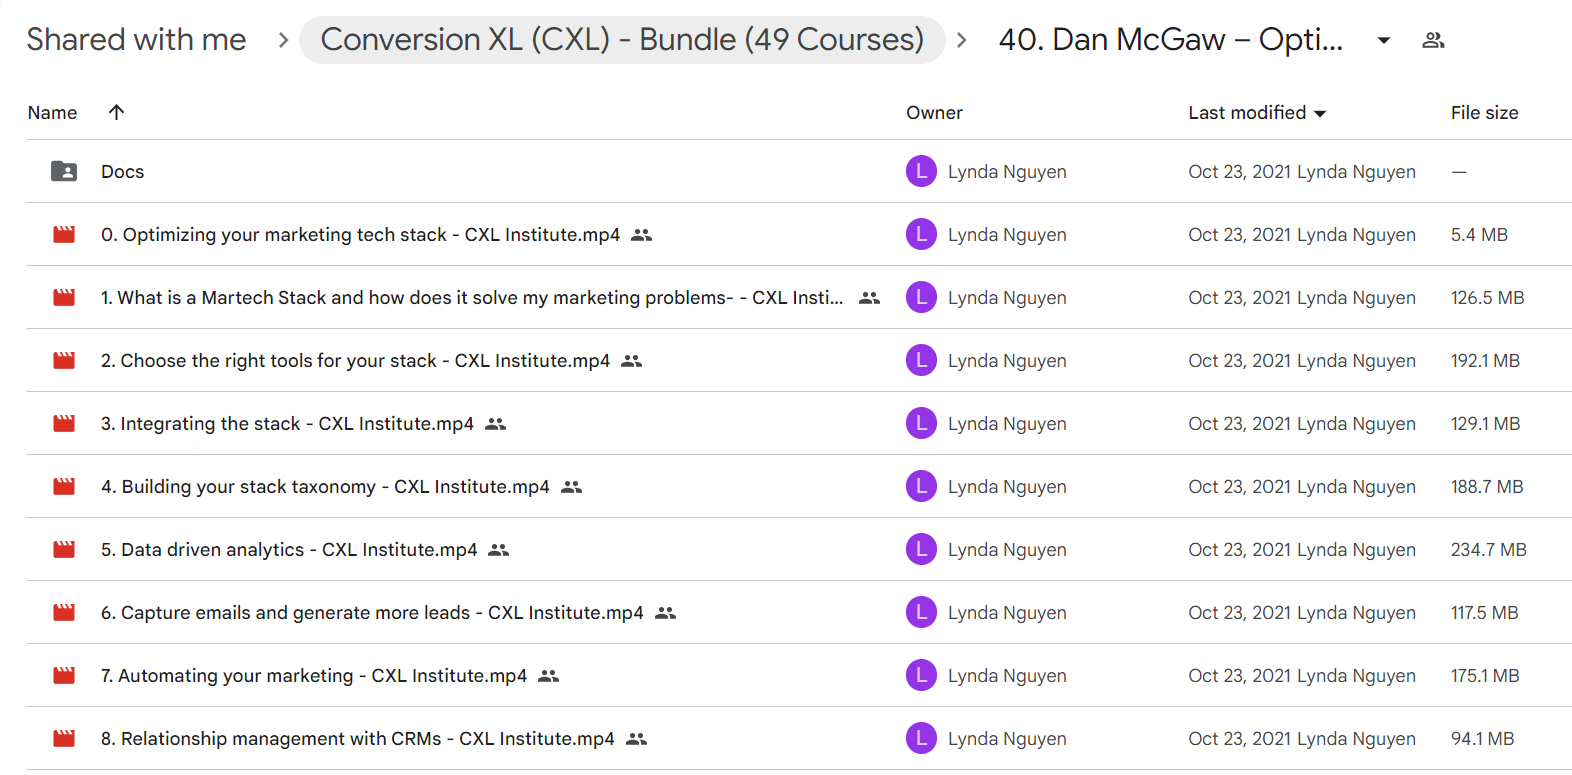1572x775 pixels.
Task: Click the 129.1 MB file size value
Action: click(x=1485, y=424)
